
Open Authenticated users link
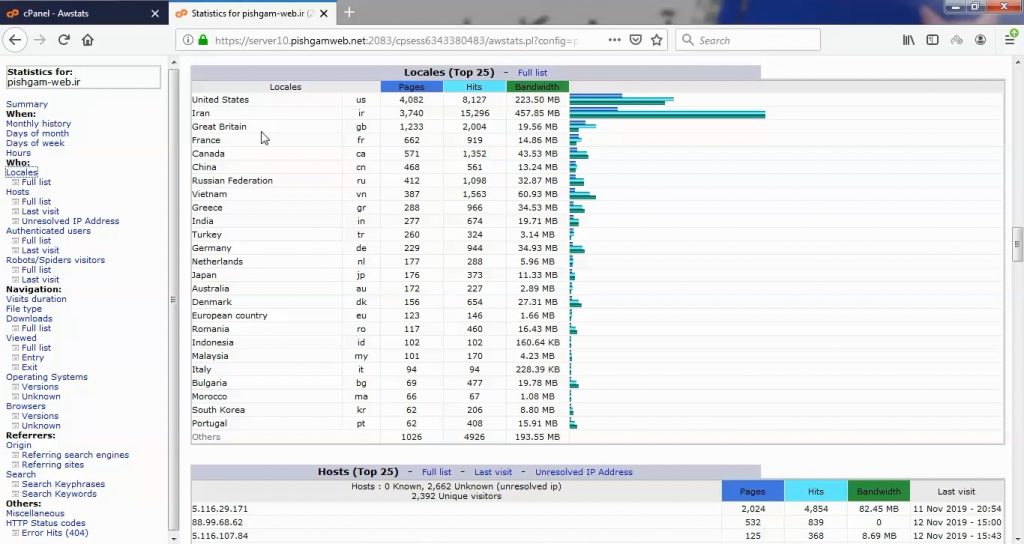pos(48,231)
